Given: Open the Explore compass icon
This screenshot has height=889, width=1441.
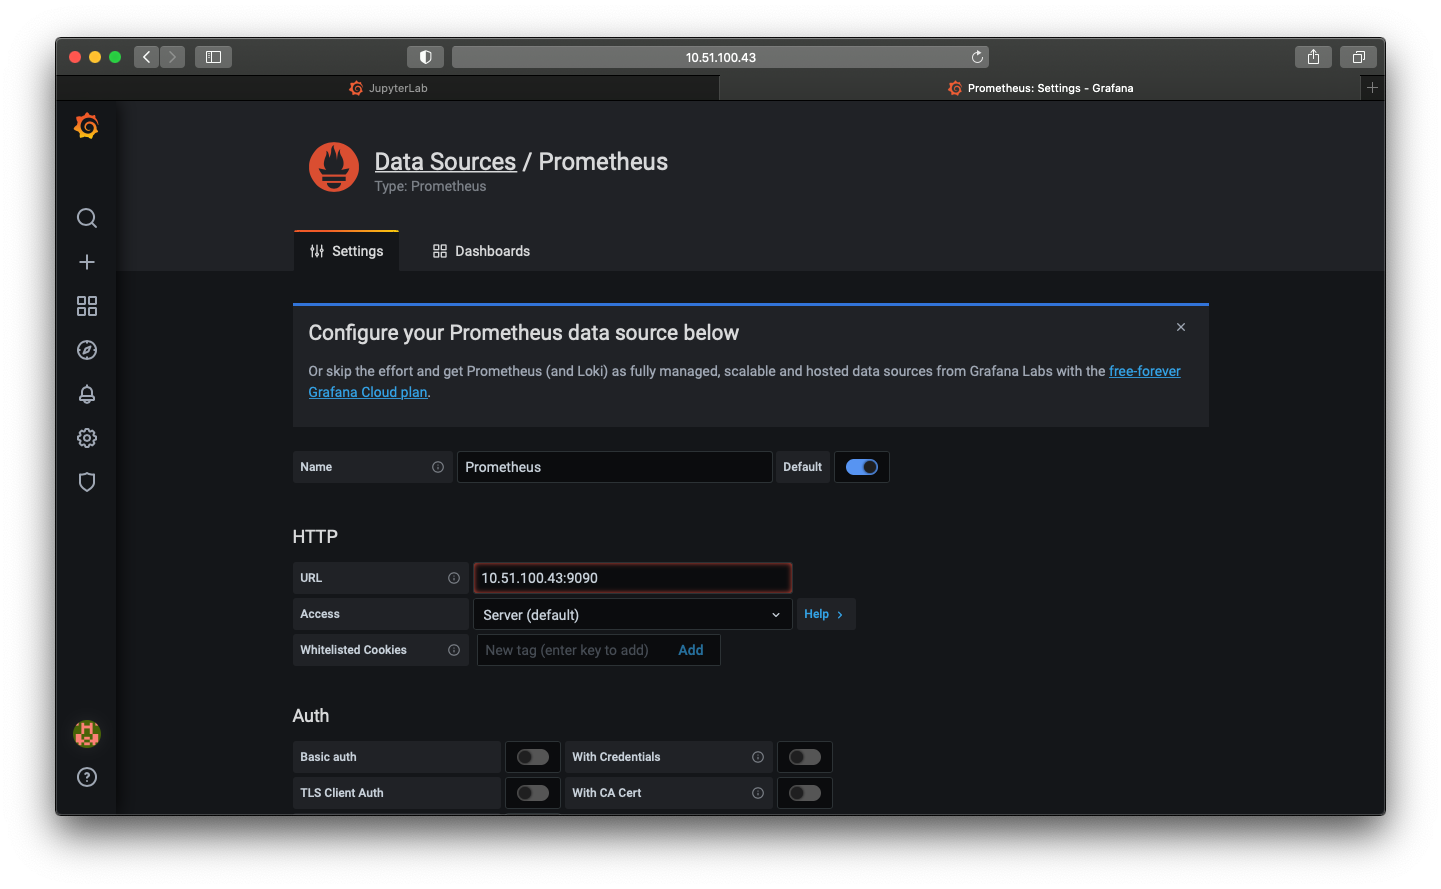Looking at the screenshot, I should click(87, 350).
